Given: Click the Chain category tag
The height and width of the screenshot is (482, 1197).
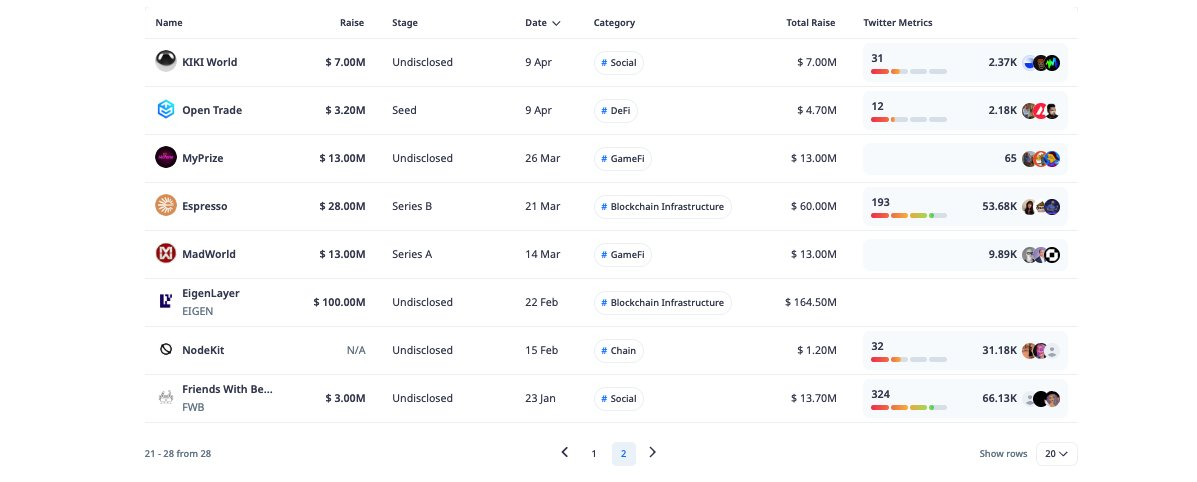Looking at the screenshot, I should pyautogui.click(x=619, y=351).
